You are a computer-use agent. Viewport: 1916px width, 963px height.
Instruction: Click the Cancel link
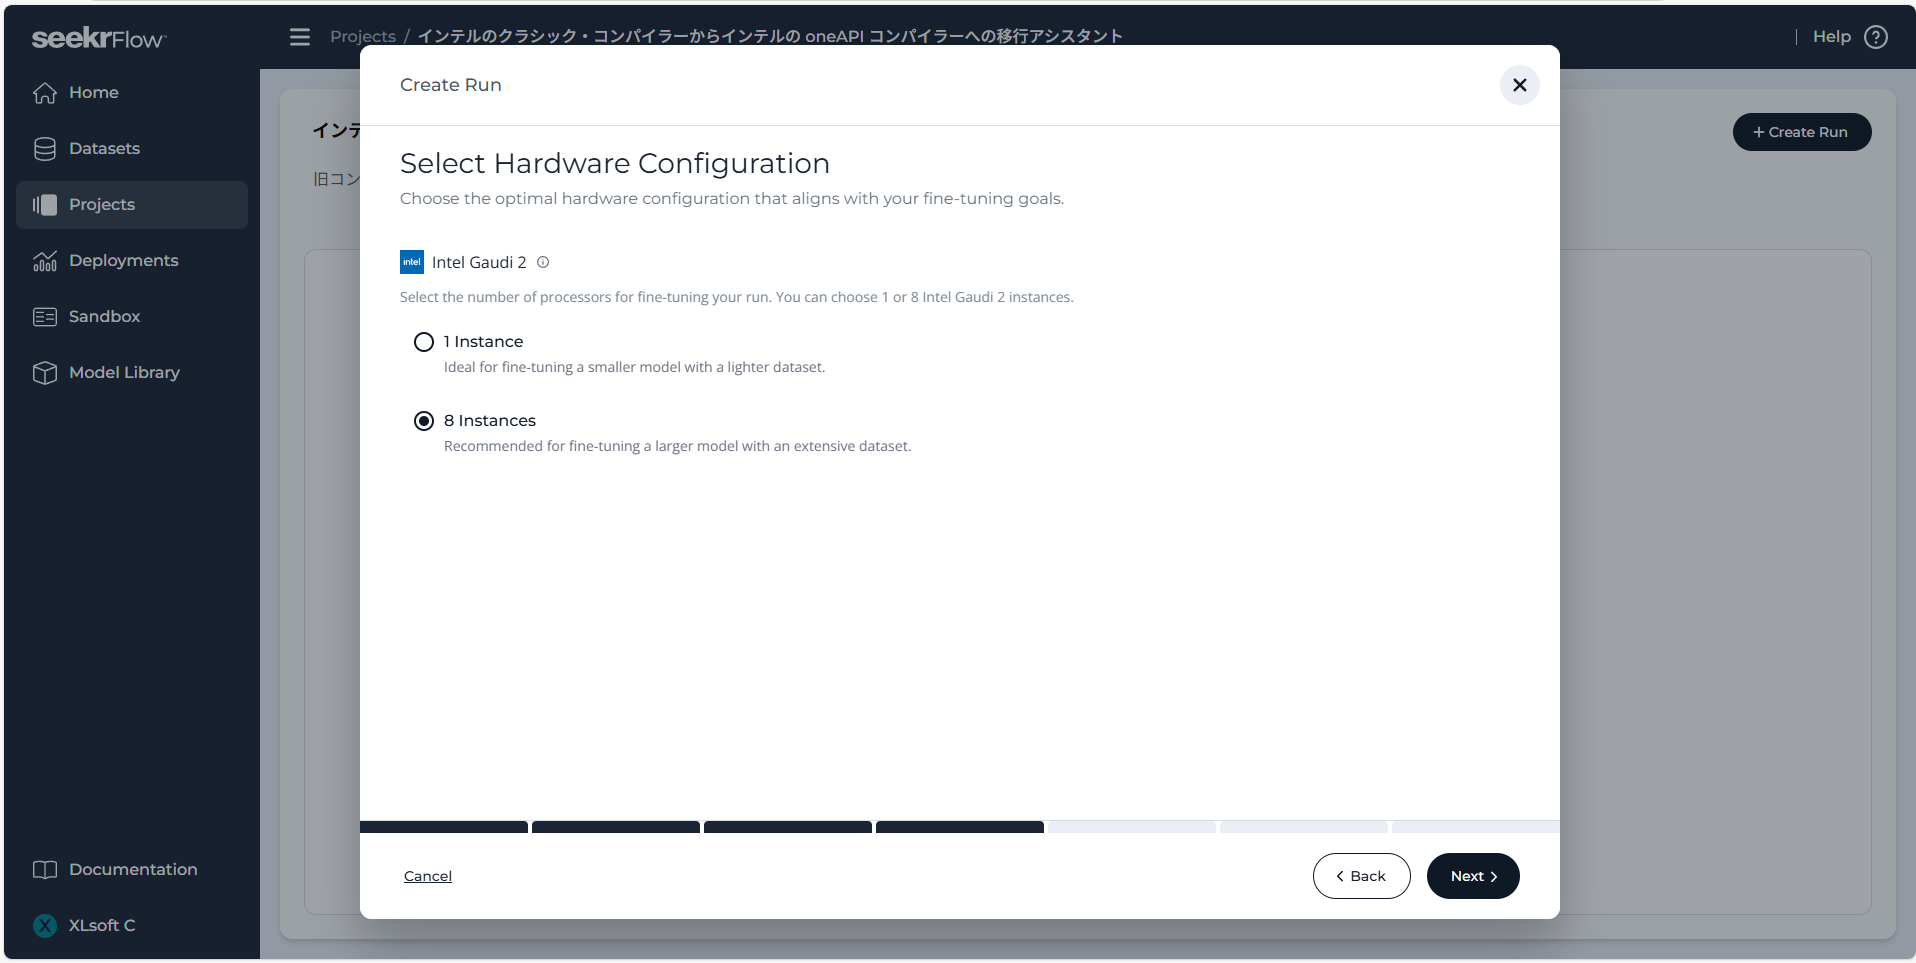[428, 876]
